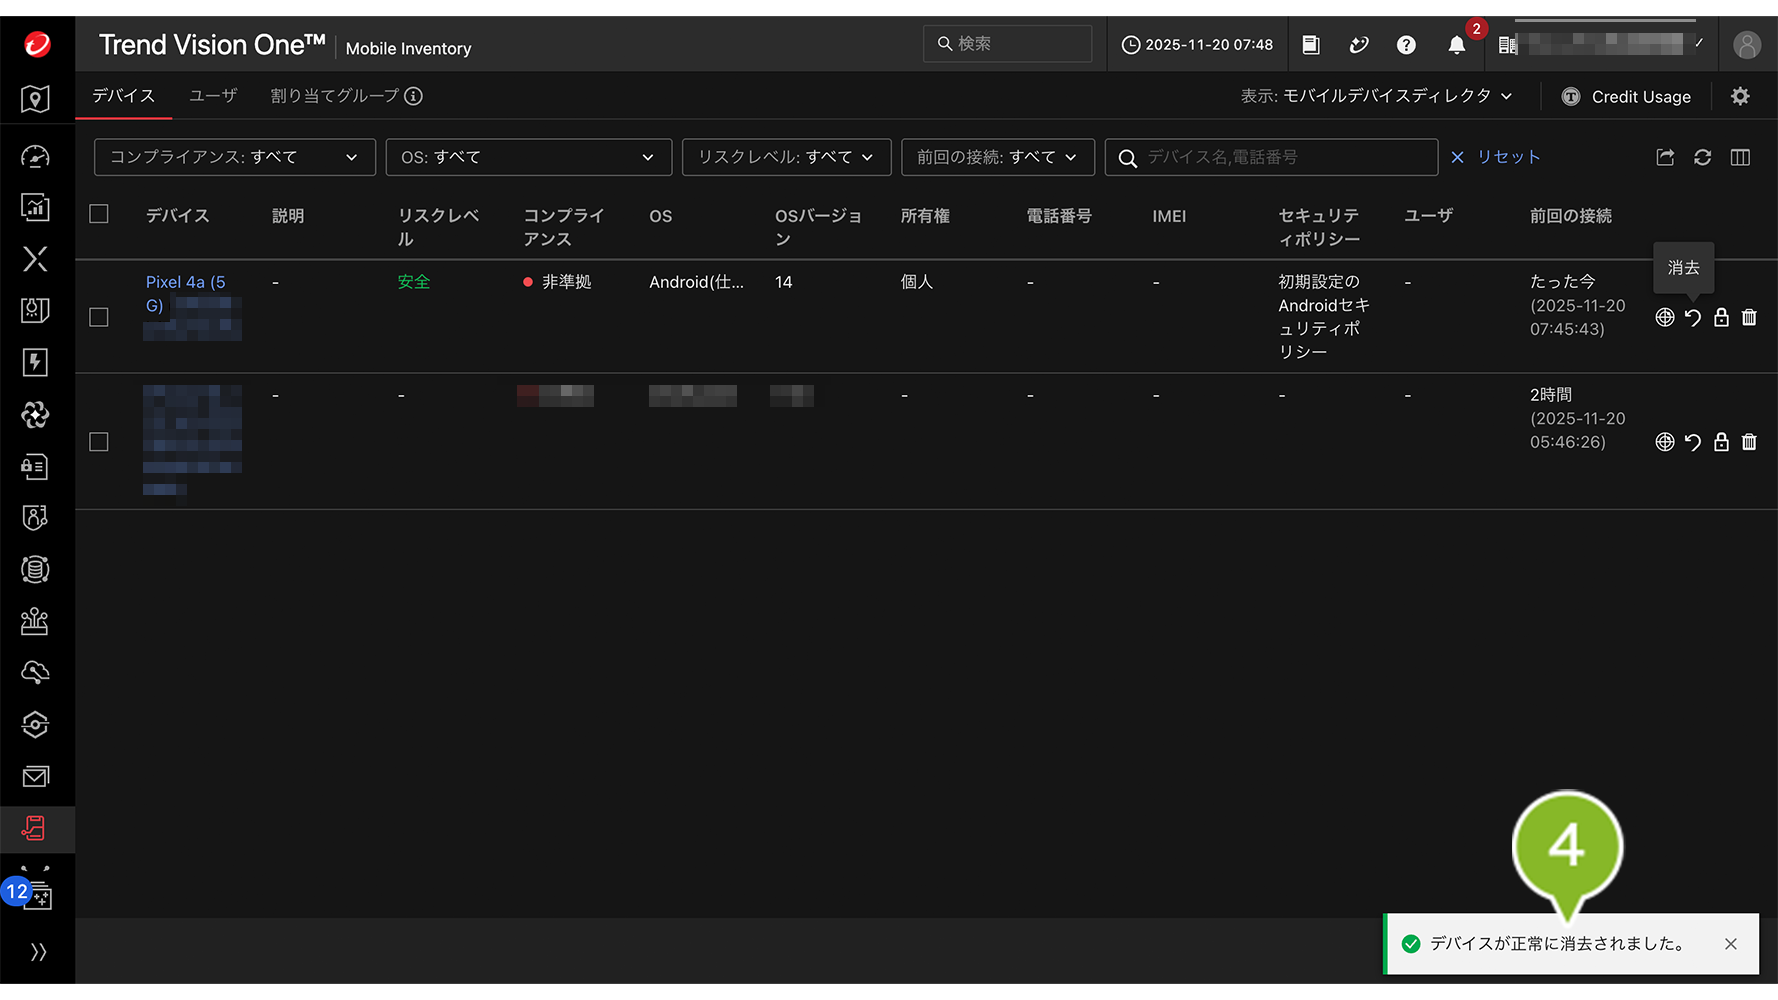Viewport: 1778px width, 1000px height.
Task: Click the notification bell icon
Action: [x=1456, y=45]
